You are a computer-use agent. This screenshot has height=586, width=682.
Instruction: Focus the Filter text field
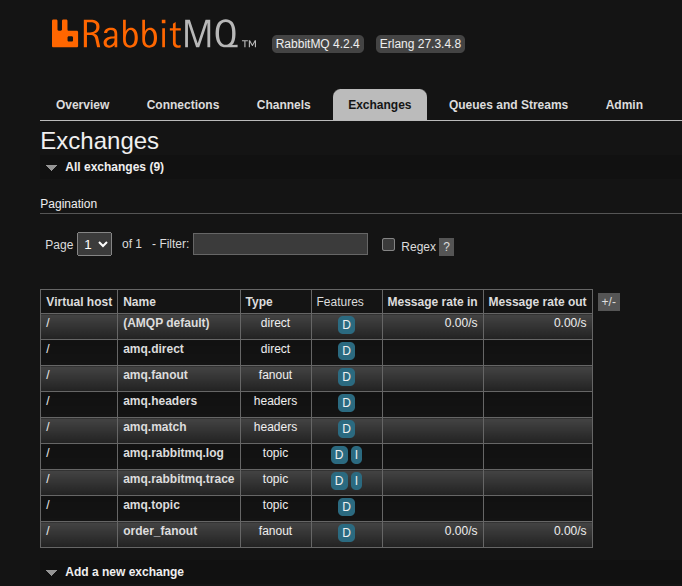[x=281, y=244]
